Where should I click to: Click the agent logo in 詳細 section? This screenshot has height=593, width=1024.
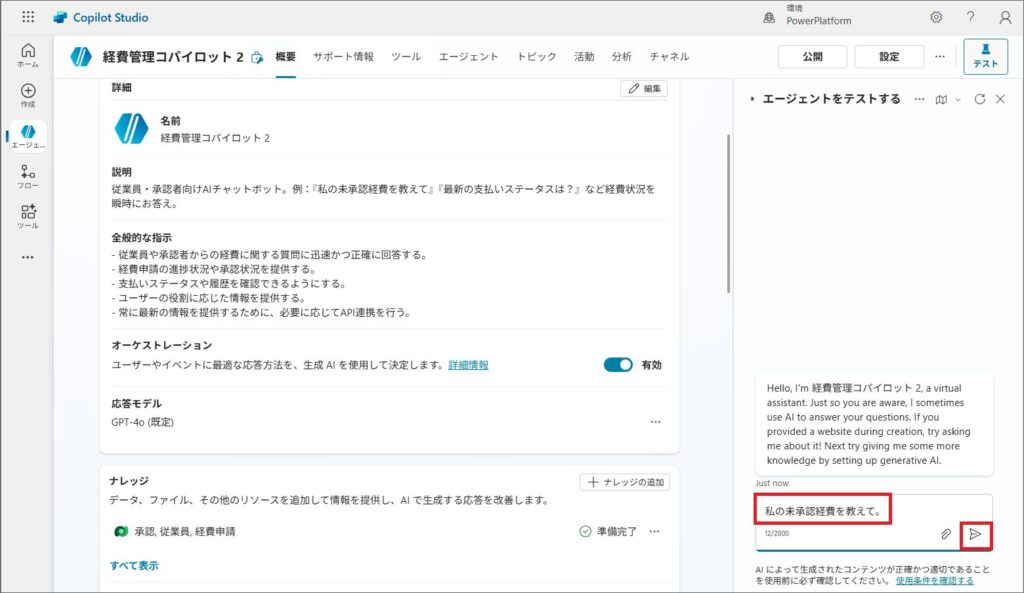131,129
